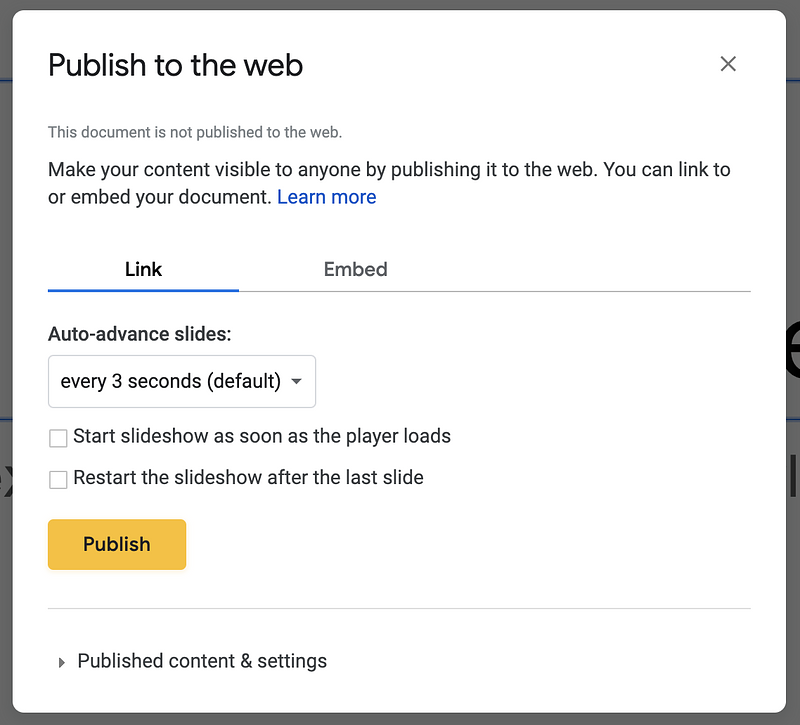
Task: Close the Publish to the web dialog
Action: tap(728, 64)
